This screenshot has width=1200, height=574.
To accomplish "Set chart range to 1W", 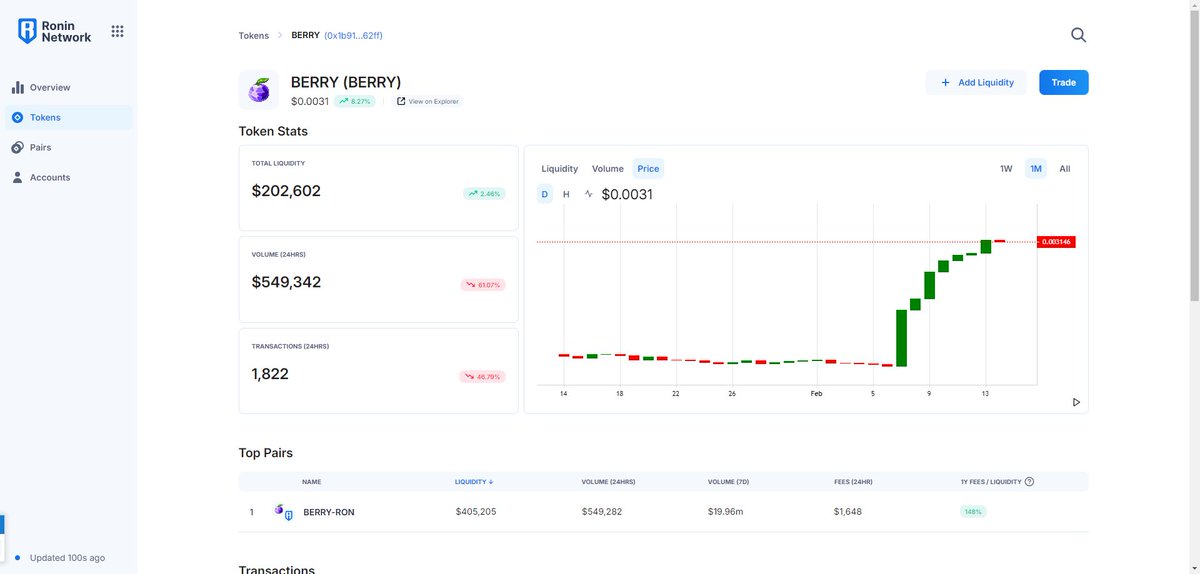I will (1006, 169).
